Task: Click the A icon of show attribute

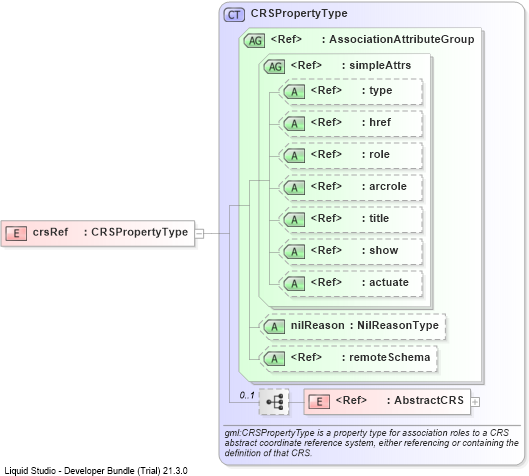Action: coord(294,252)
